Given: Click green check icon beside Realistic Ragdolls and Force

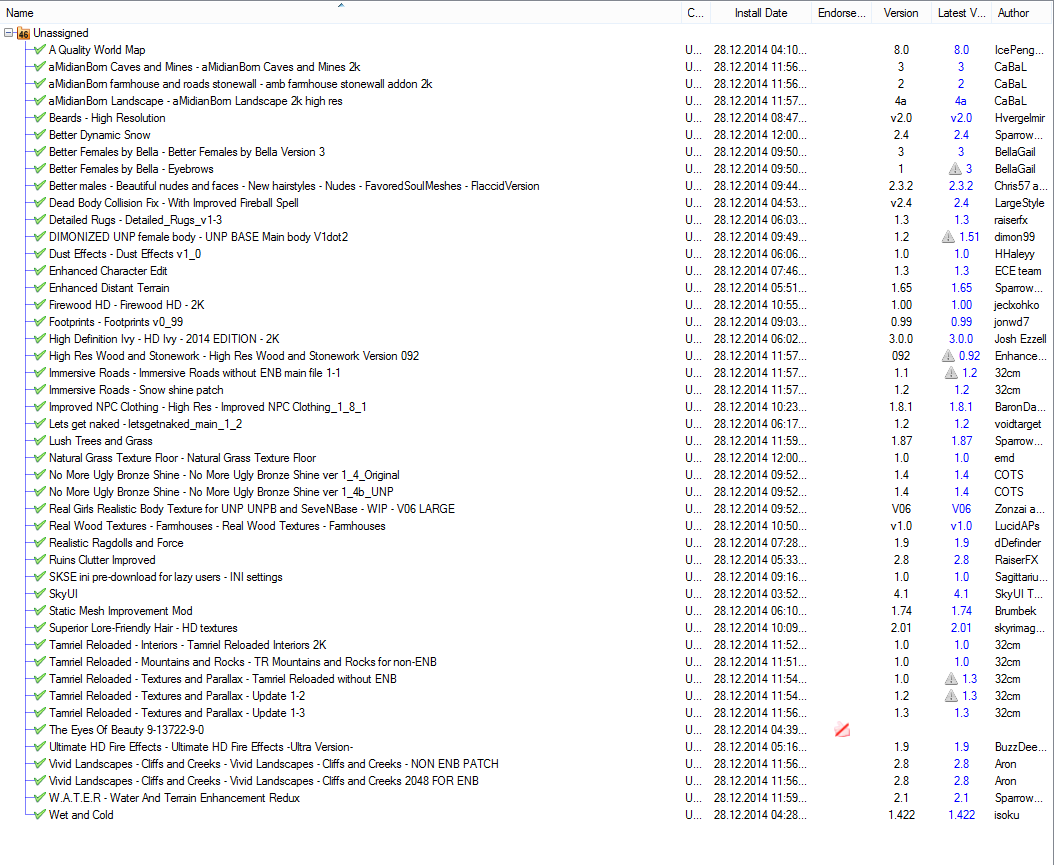Looking at the screenshot, I should (x=40, y=542).
